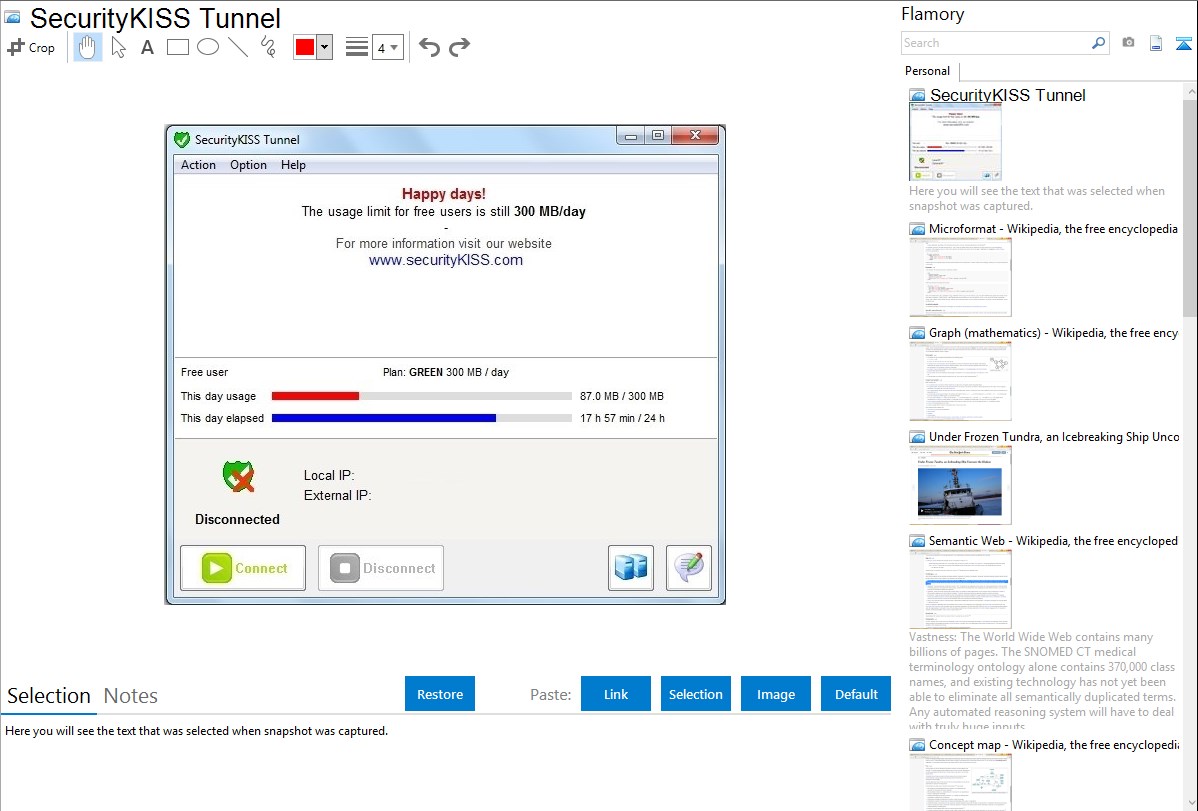Close the SecurityKISS Tunnel window
This screenshot has width=1198, height=811.
click(x=695, y=135)
